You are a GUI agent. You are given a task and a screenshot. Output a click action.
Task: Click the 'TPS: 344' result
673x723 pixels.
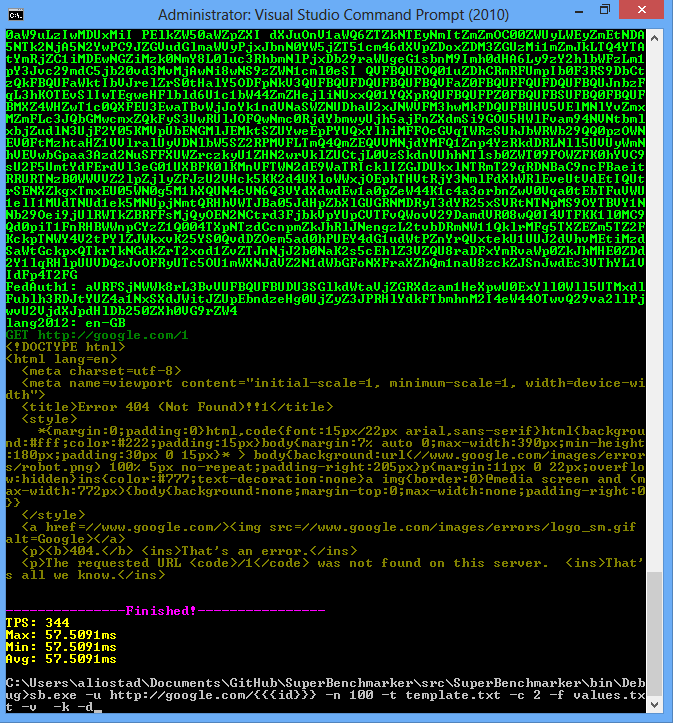[x=38, y=623]
